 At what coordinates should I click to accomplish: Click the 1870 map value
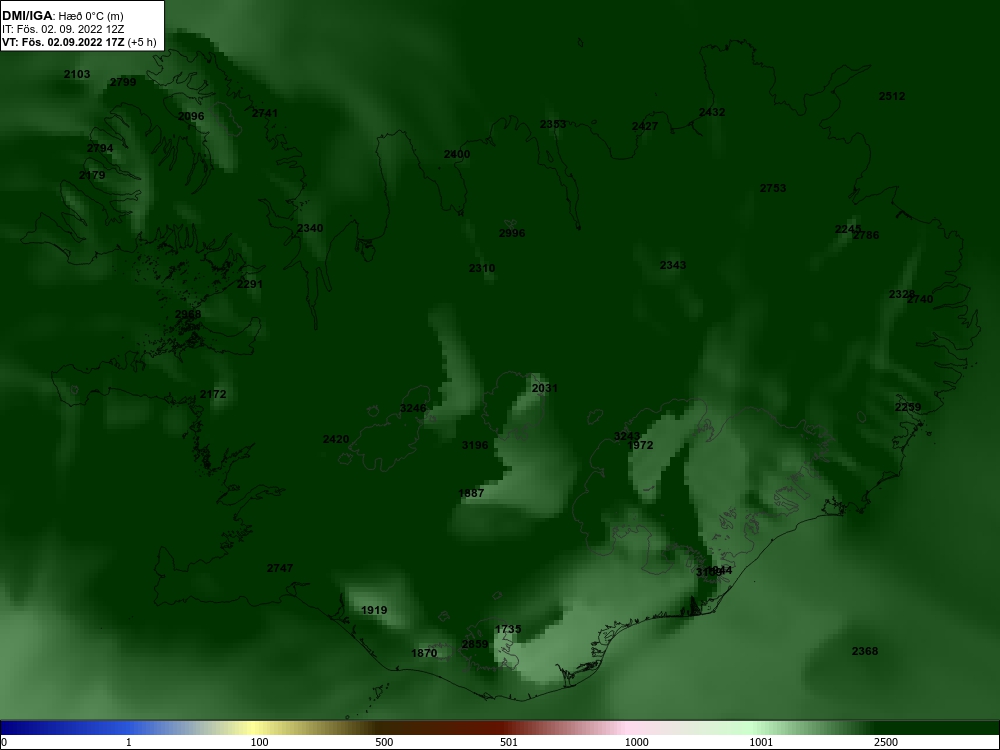[x=424, y=653]
